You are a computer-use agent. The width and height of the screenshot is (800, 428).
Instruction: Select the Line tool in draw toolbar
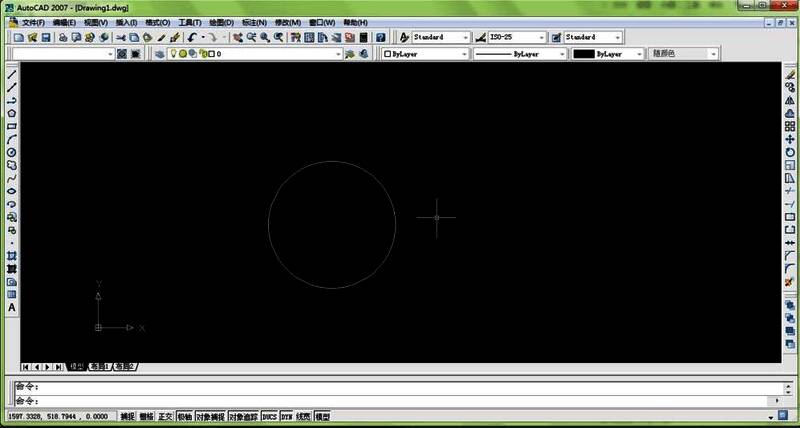pyautogui.click(x=12, y=75)
